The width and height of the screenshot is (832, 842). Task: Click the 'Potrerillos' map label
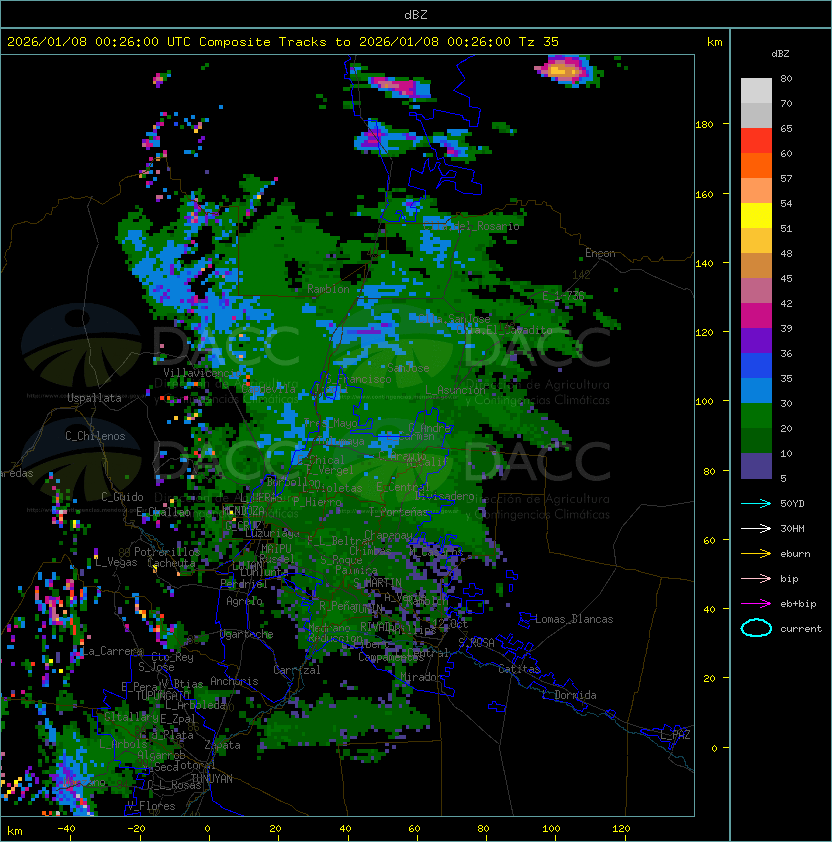point(167,551)
